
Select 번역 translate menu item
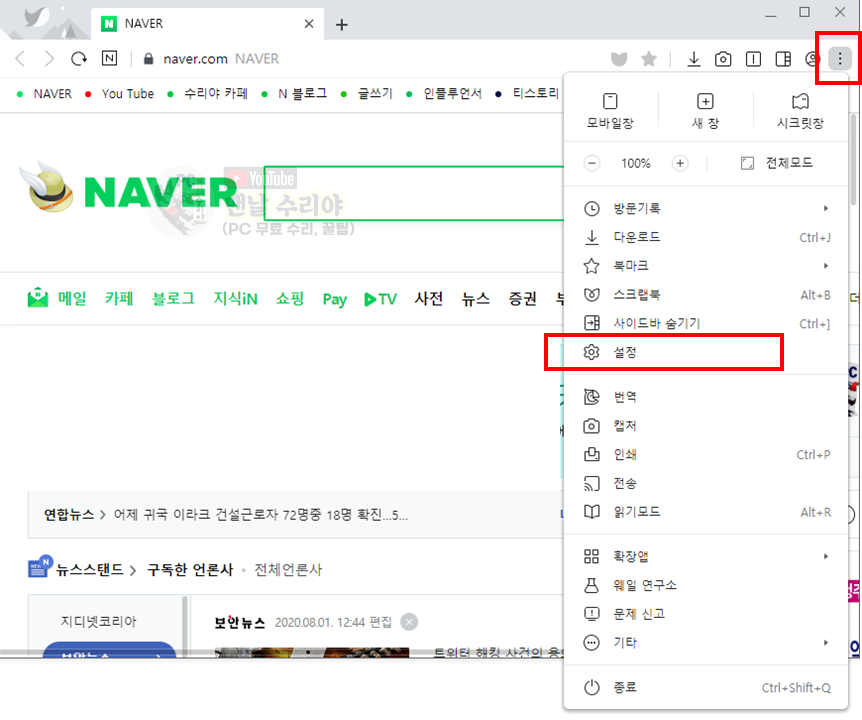click(706, 397)
